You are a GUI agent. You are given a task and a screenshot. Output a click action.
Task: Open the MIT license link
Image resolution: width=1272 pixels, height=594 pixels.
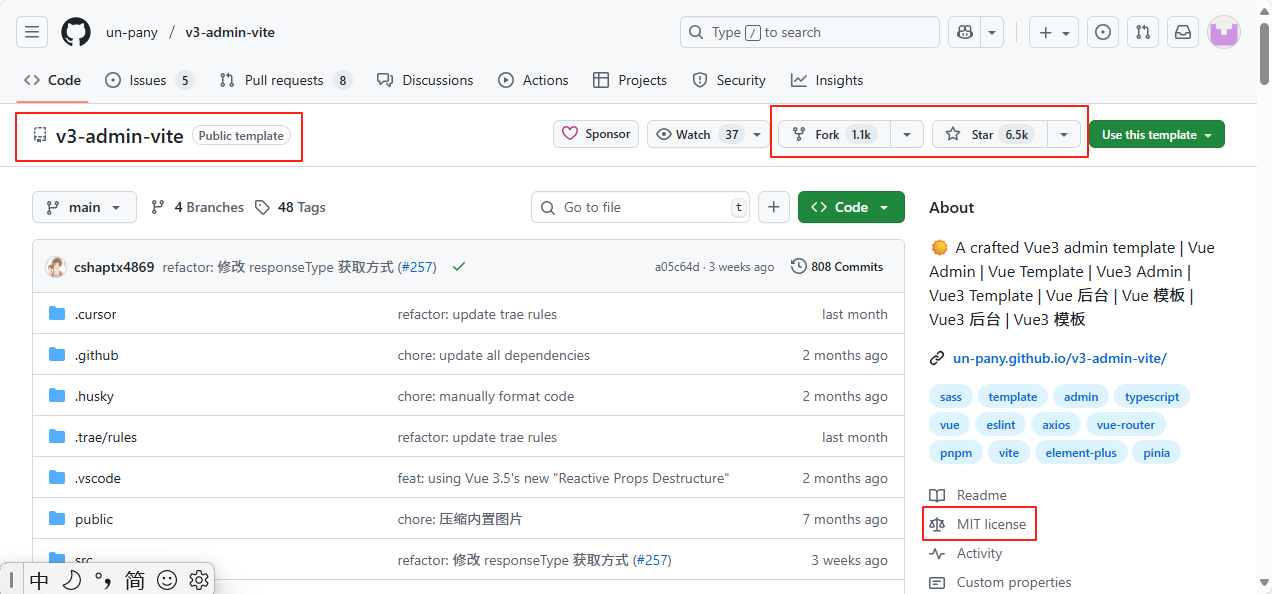(991, 524)
